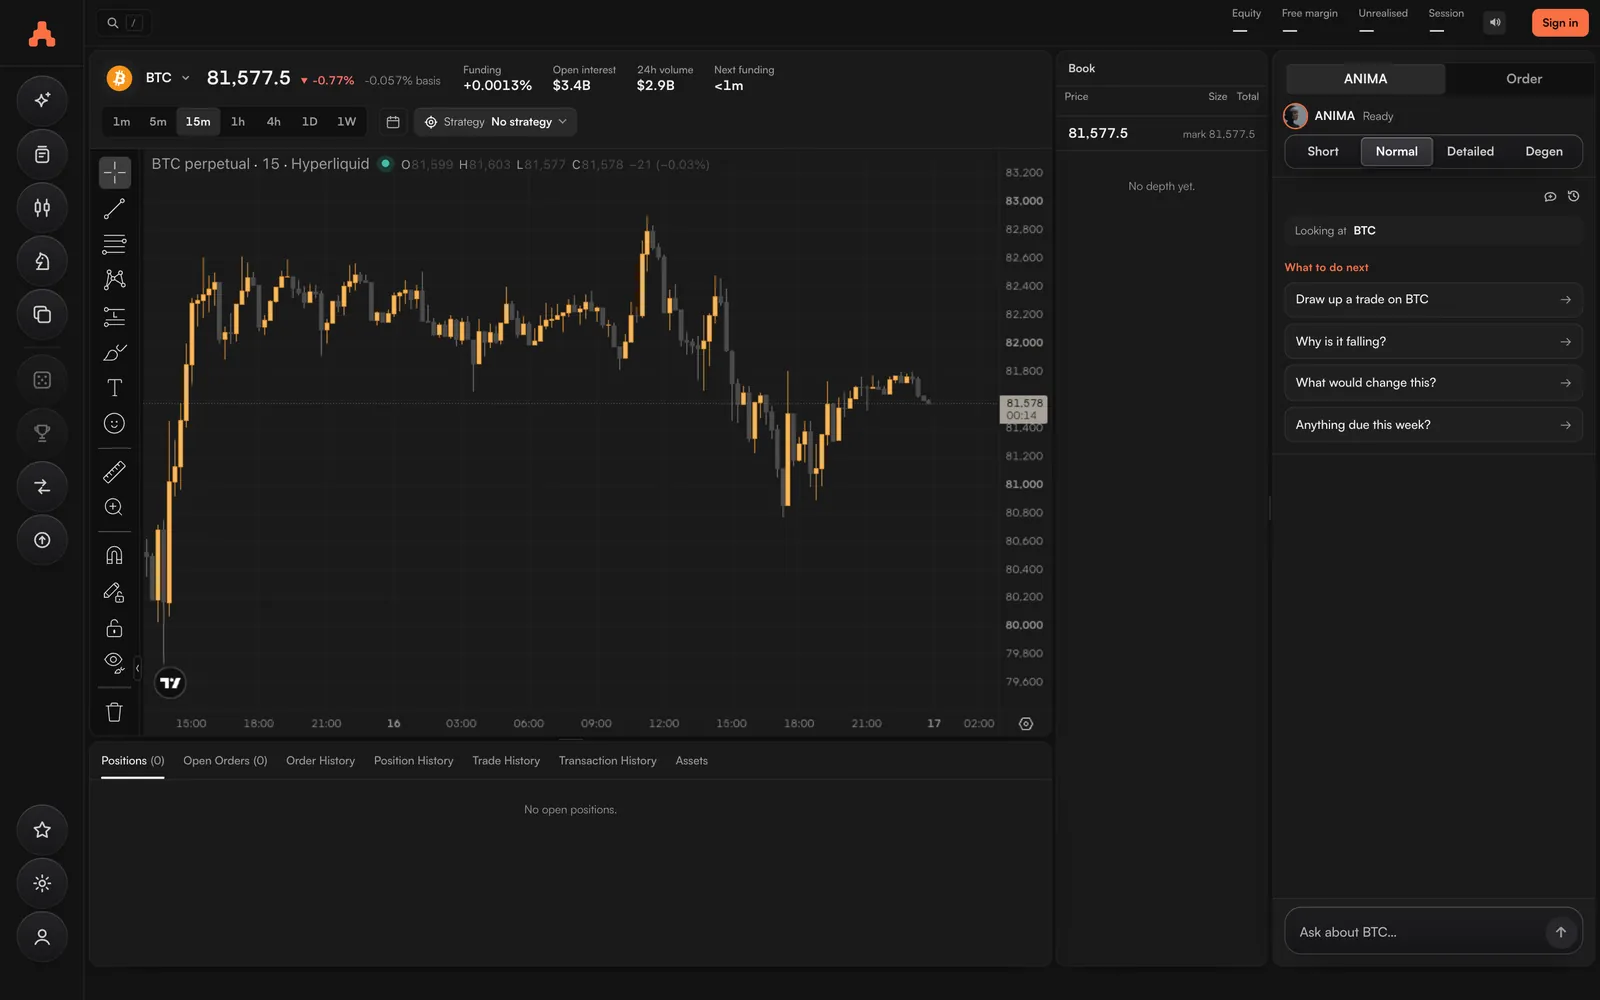The width and height of the screenshot is (1600, 1000).
Task: Select the ruler measure tool
Action: (115, 471)
